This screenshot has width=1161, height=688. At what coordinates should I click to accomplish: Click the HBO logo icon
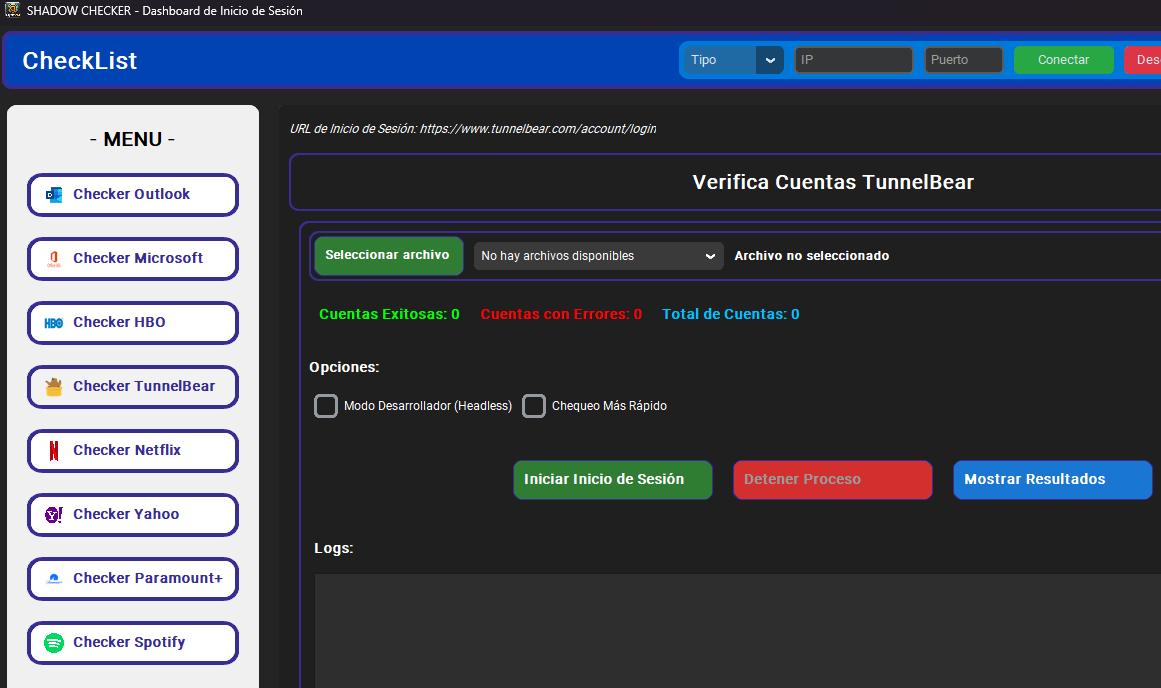click(54, 323)
